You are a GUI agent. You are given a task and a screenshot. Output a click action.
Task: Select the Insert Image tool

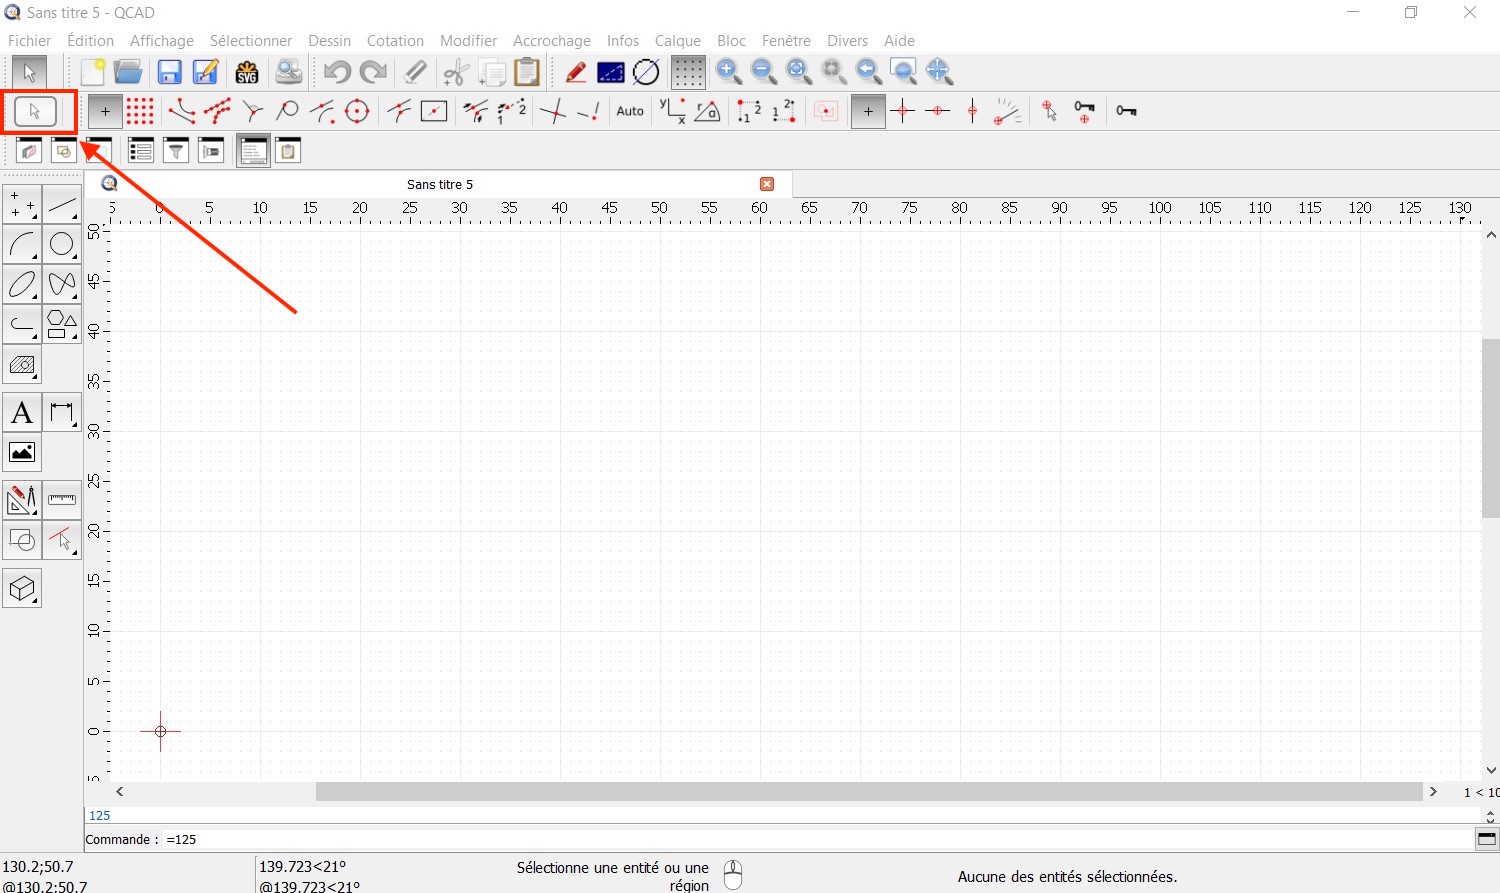click(x=22, y=453)
